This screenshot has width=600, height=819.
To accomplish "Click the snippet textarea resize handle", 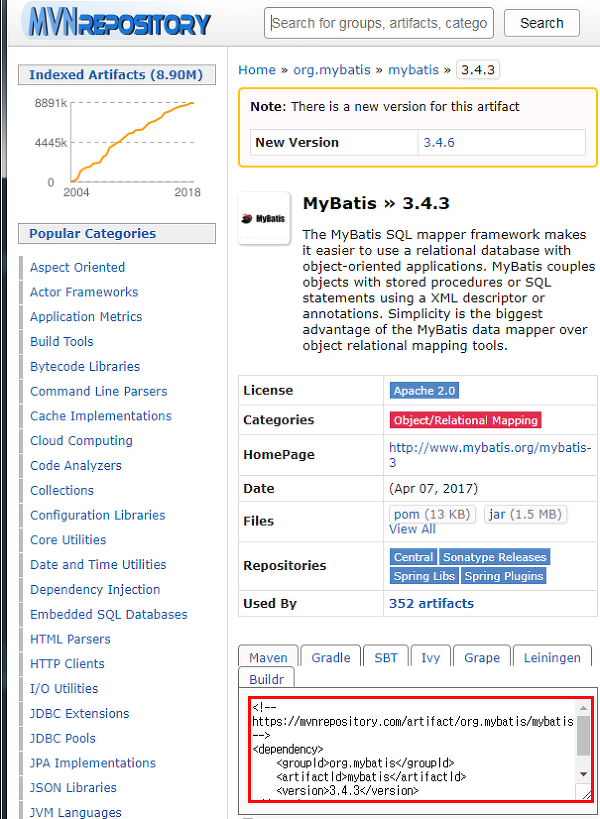I will (x=586, y=793).
